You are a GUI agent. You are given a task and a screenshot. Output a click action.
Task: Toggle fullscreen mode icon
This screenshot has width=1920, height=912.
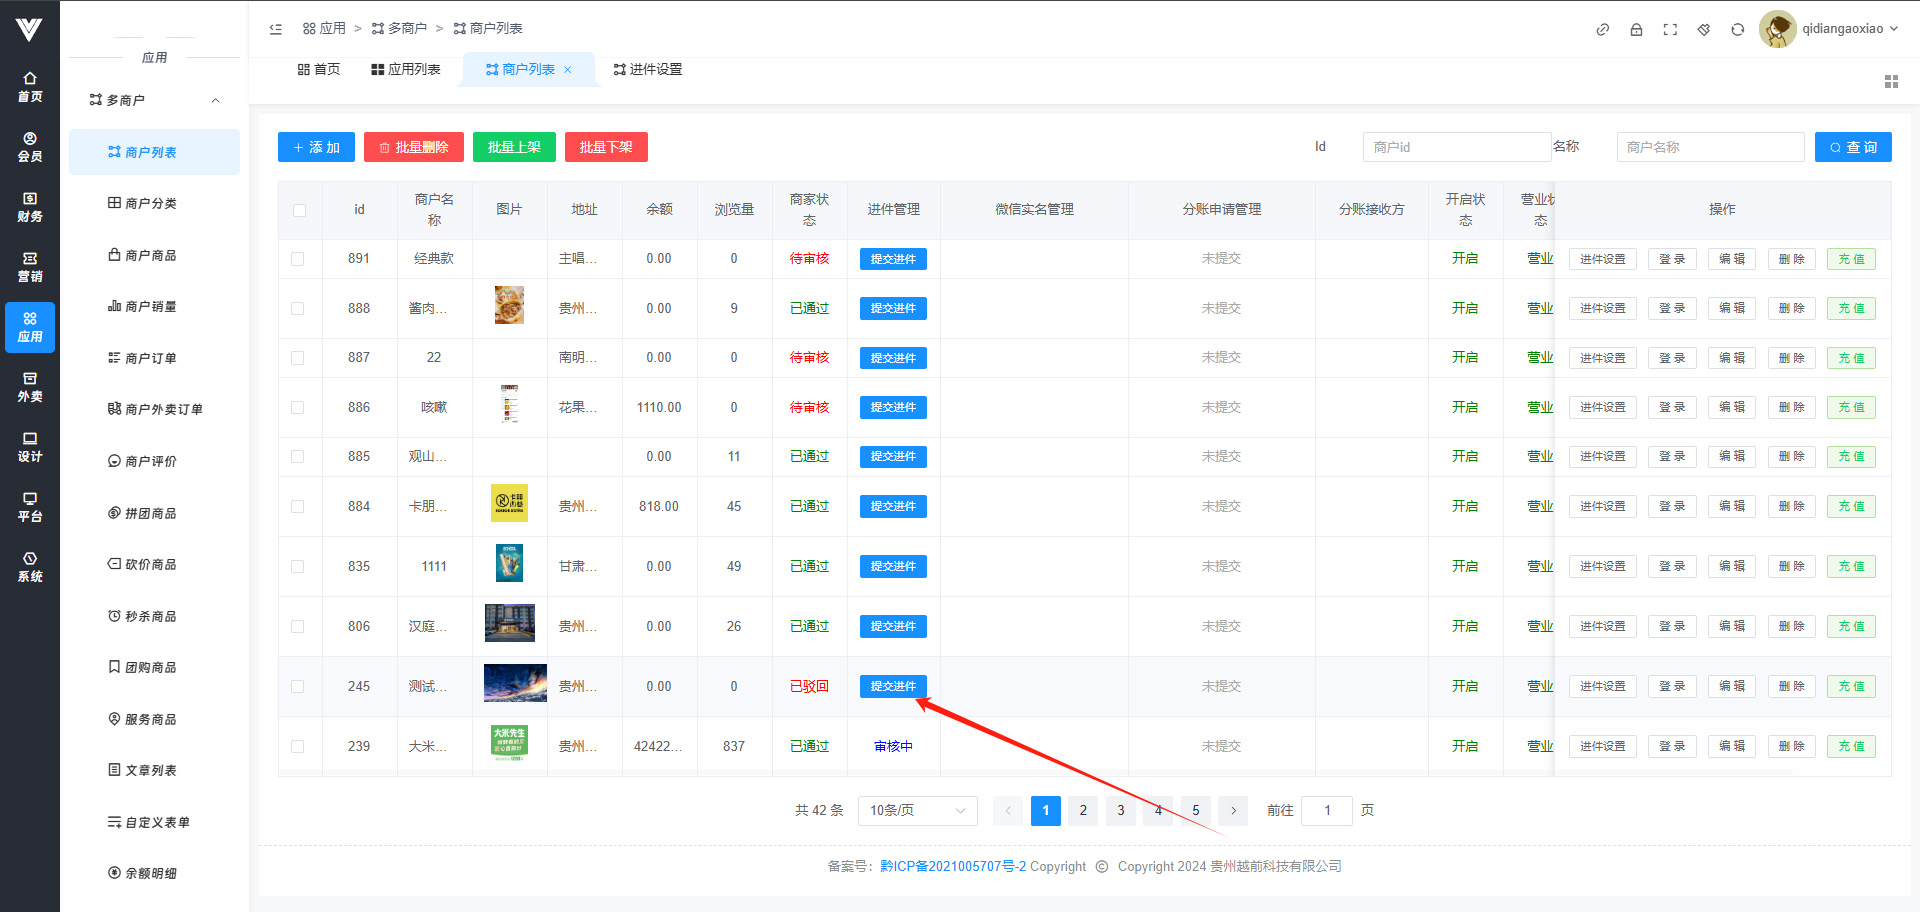[x=1670, y=30]
